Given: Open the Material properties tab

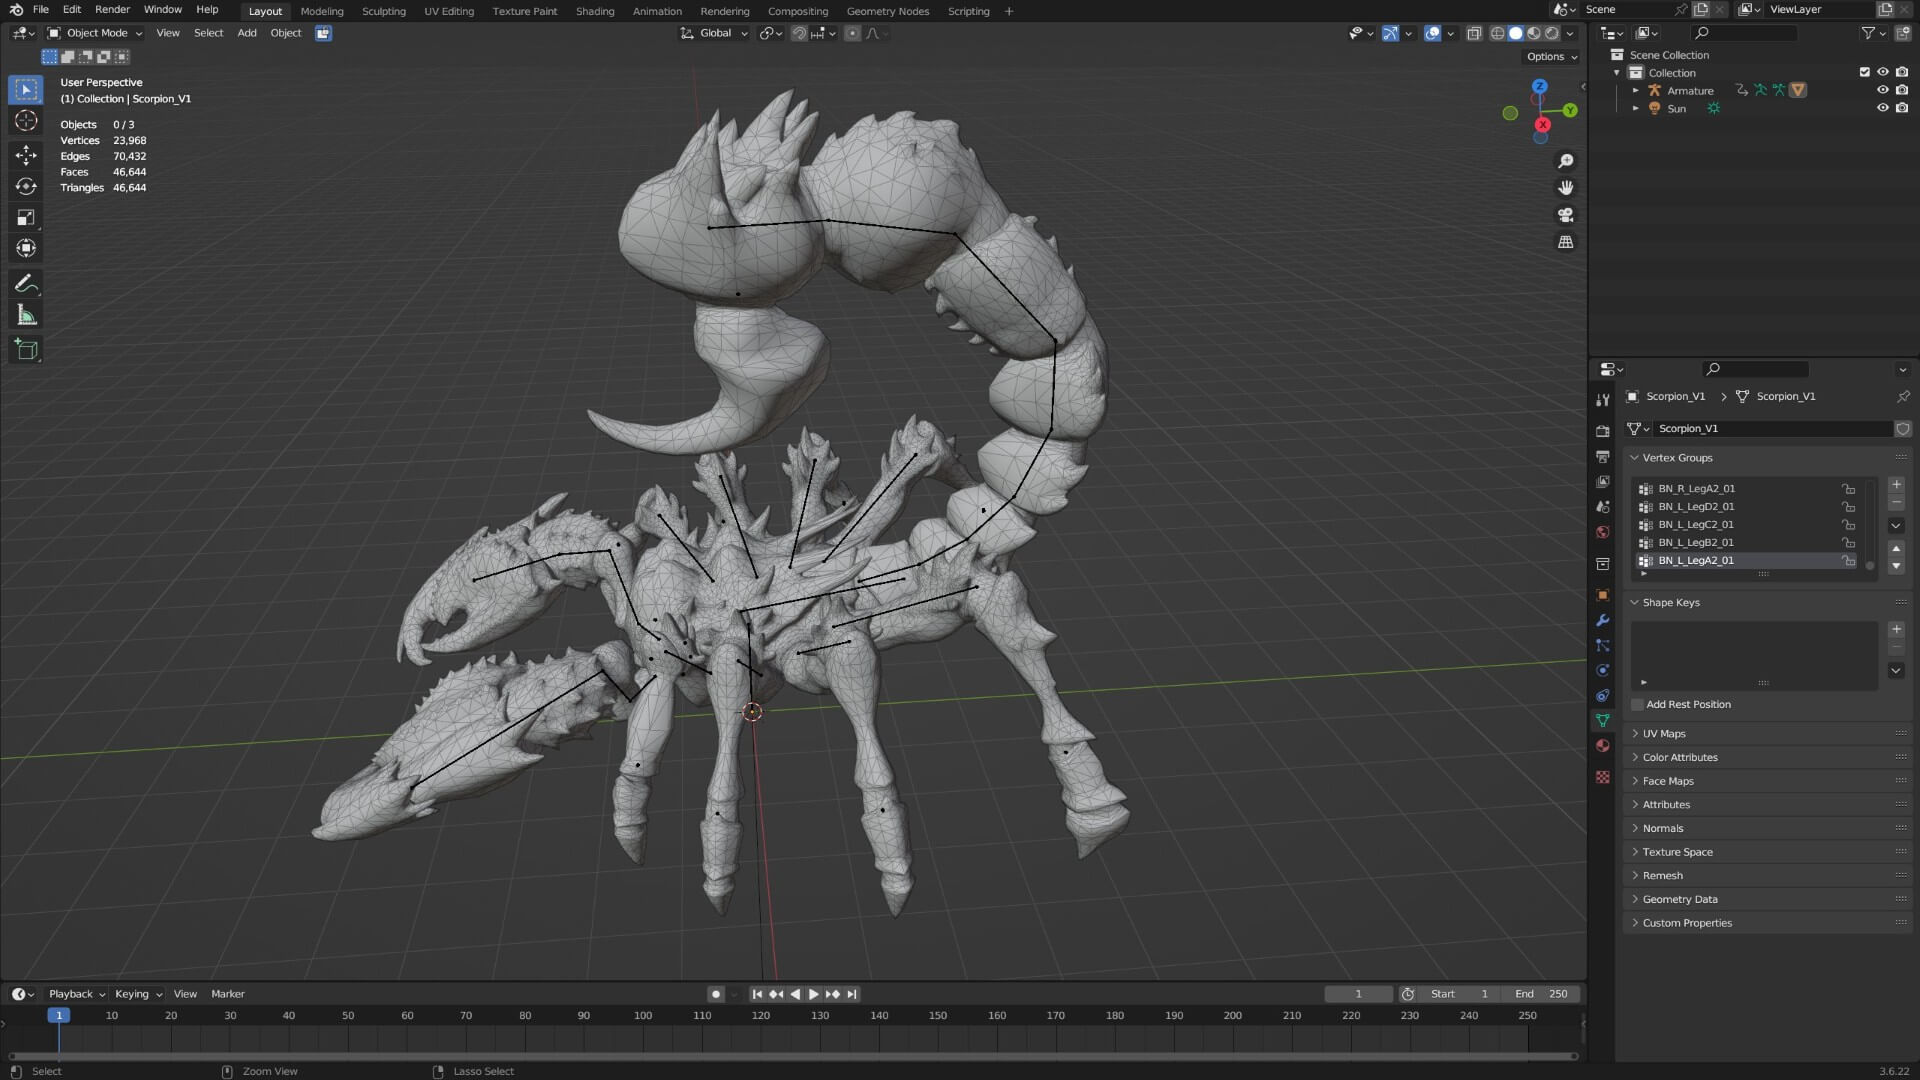Looking at the screenshot, I should (1603, 746).
